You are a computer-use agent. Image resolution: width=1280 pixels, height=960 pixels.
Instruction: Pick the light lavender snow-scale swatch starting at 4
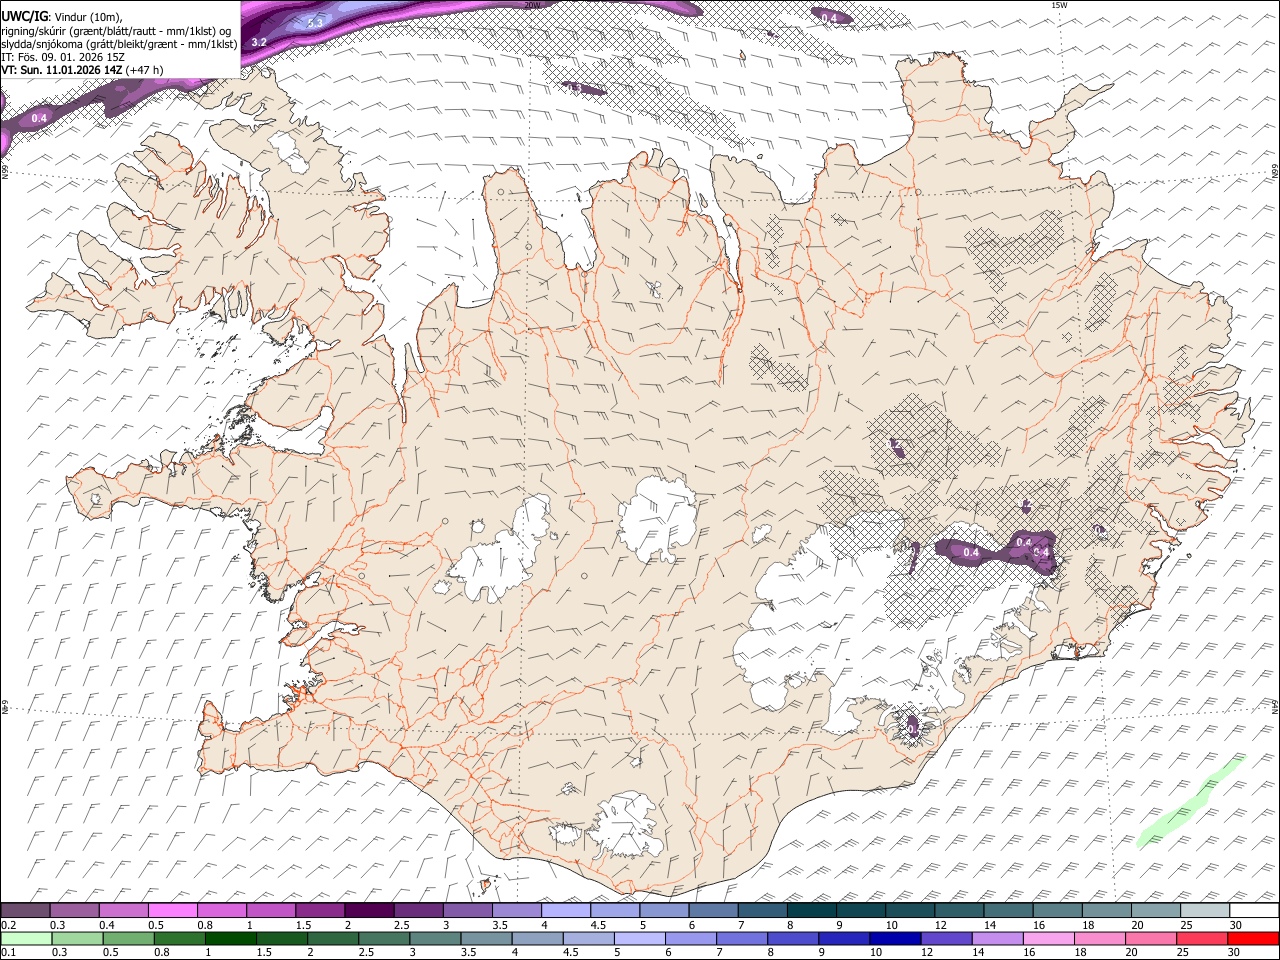[x=566, y=911]
